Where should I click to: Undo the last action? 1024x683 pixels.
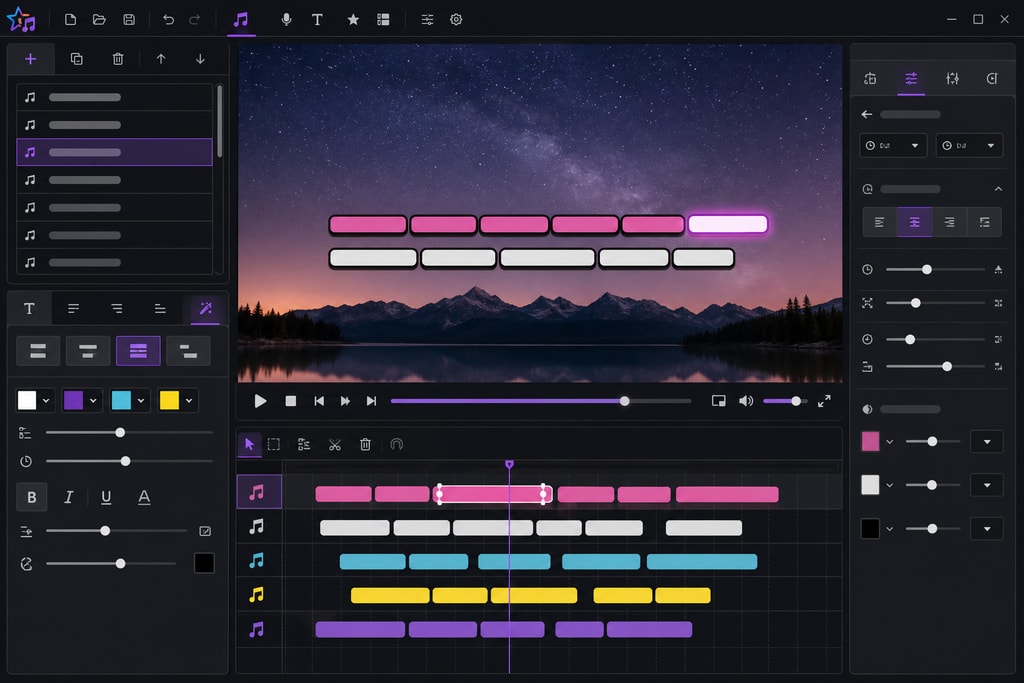168,20
